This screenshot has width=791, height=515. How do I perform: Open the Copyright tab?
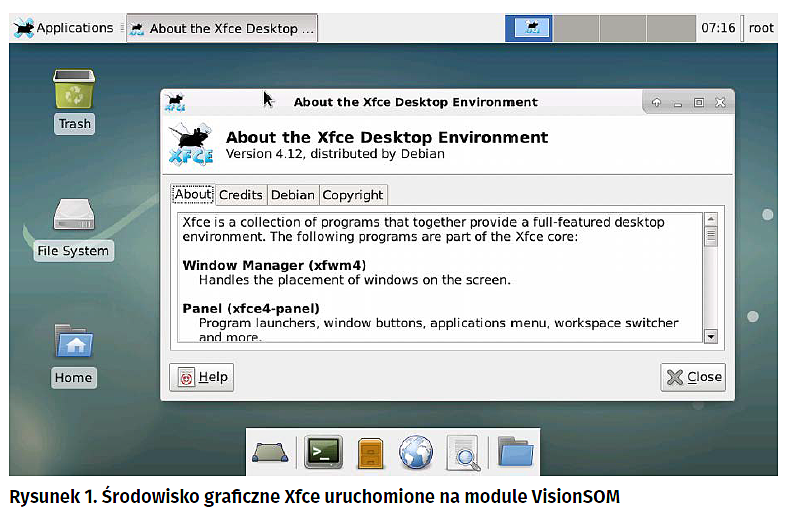[x=352, y=195]
